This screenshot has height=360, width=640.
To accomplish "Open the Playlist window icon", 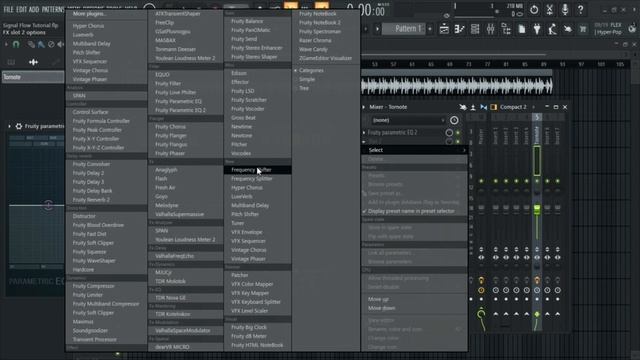I will (x=444, y=29).
